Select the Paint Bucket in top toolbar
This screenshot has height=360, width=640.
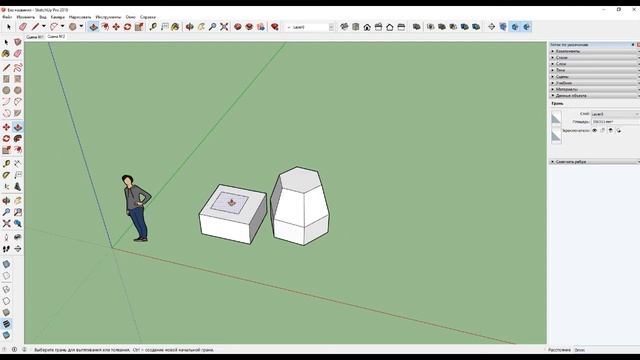(x=176, y=27)
